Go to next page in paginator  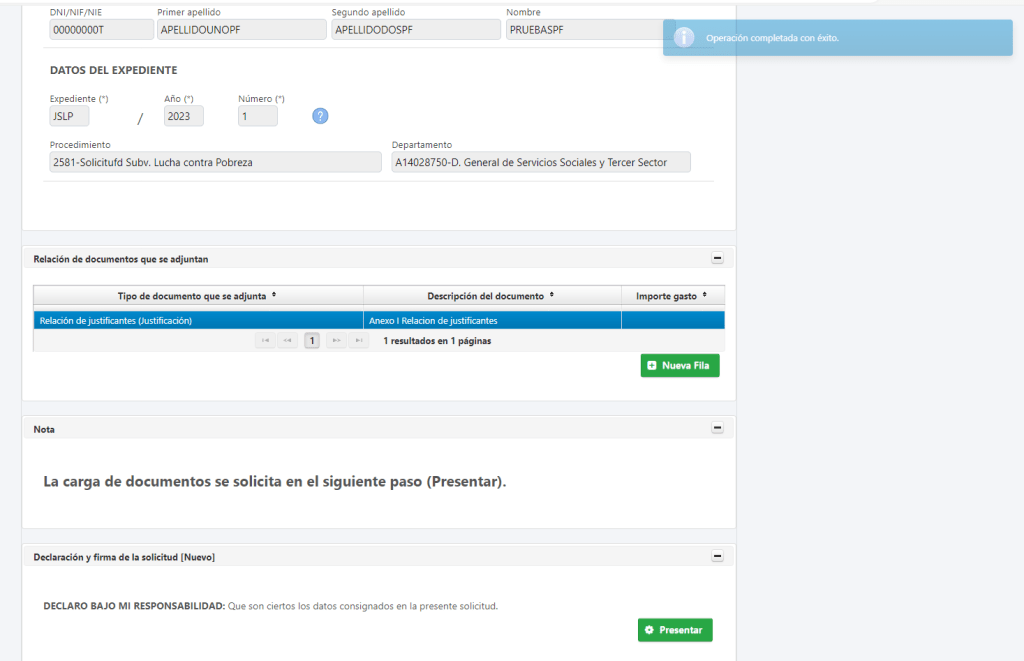(336, 341)
